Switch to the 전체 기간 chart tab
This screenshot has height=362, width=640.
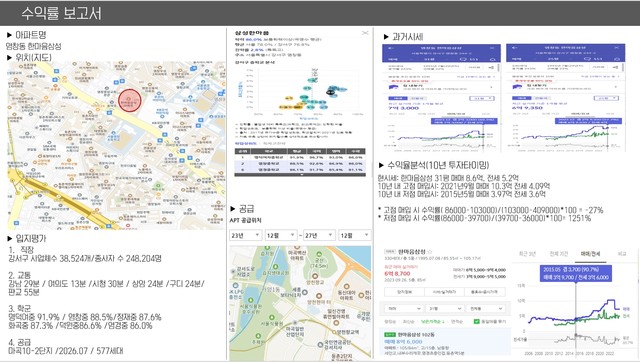[559, 254]
